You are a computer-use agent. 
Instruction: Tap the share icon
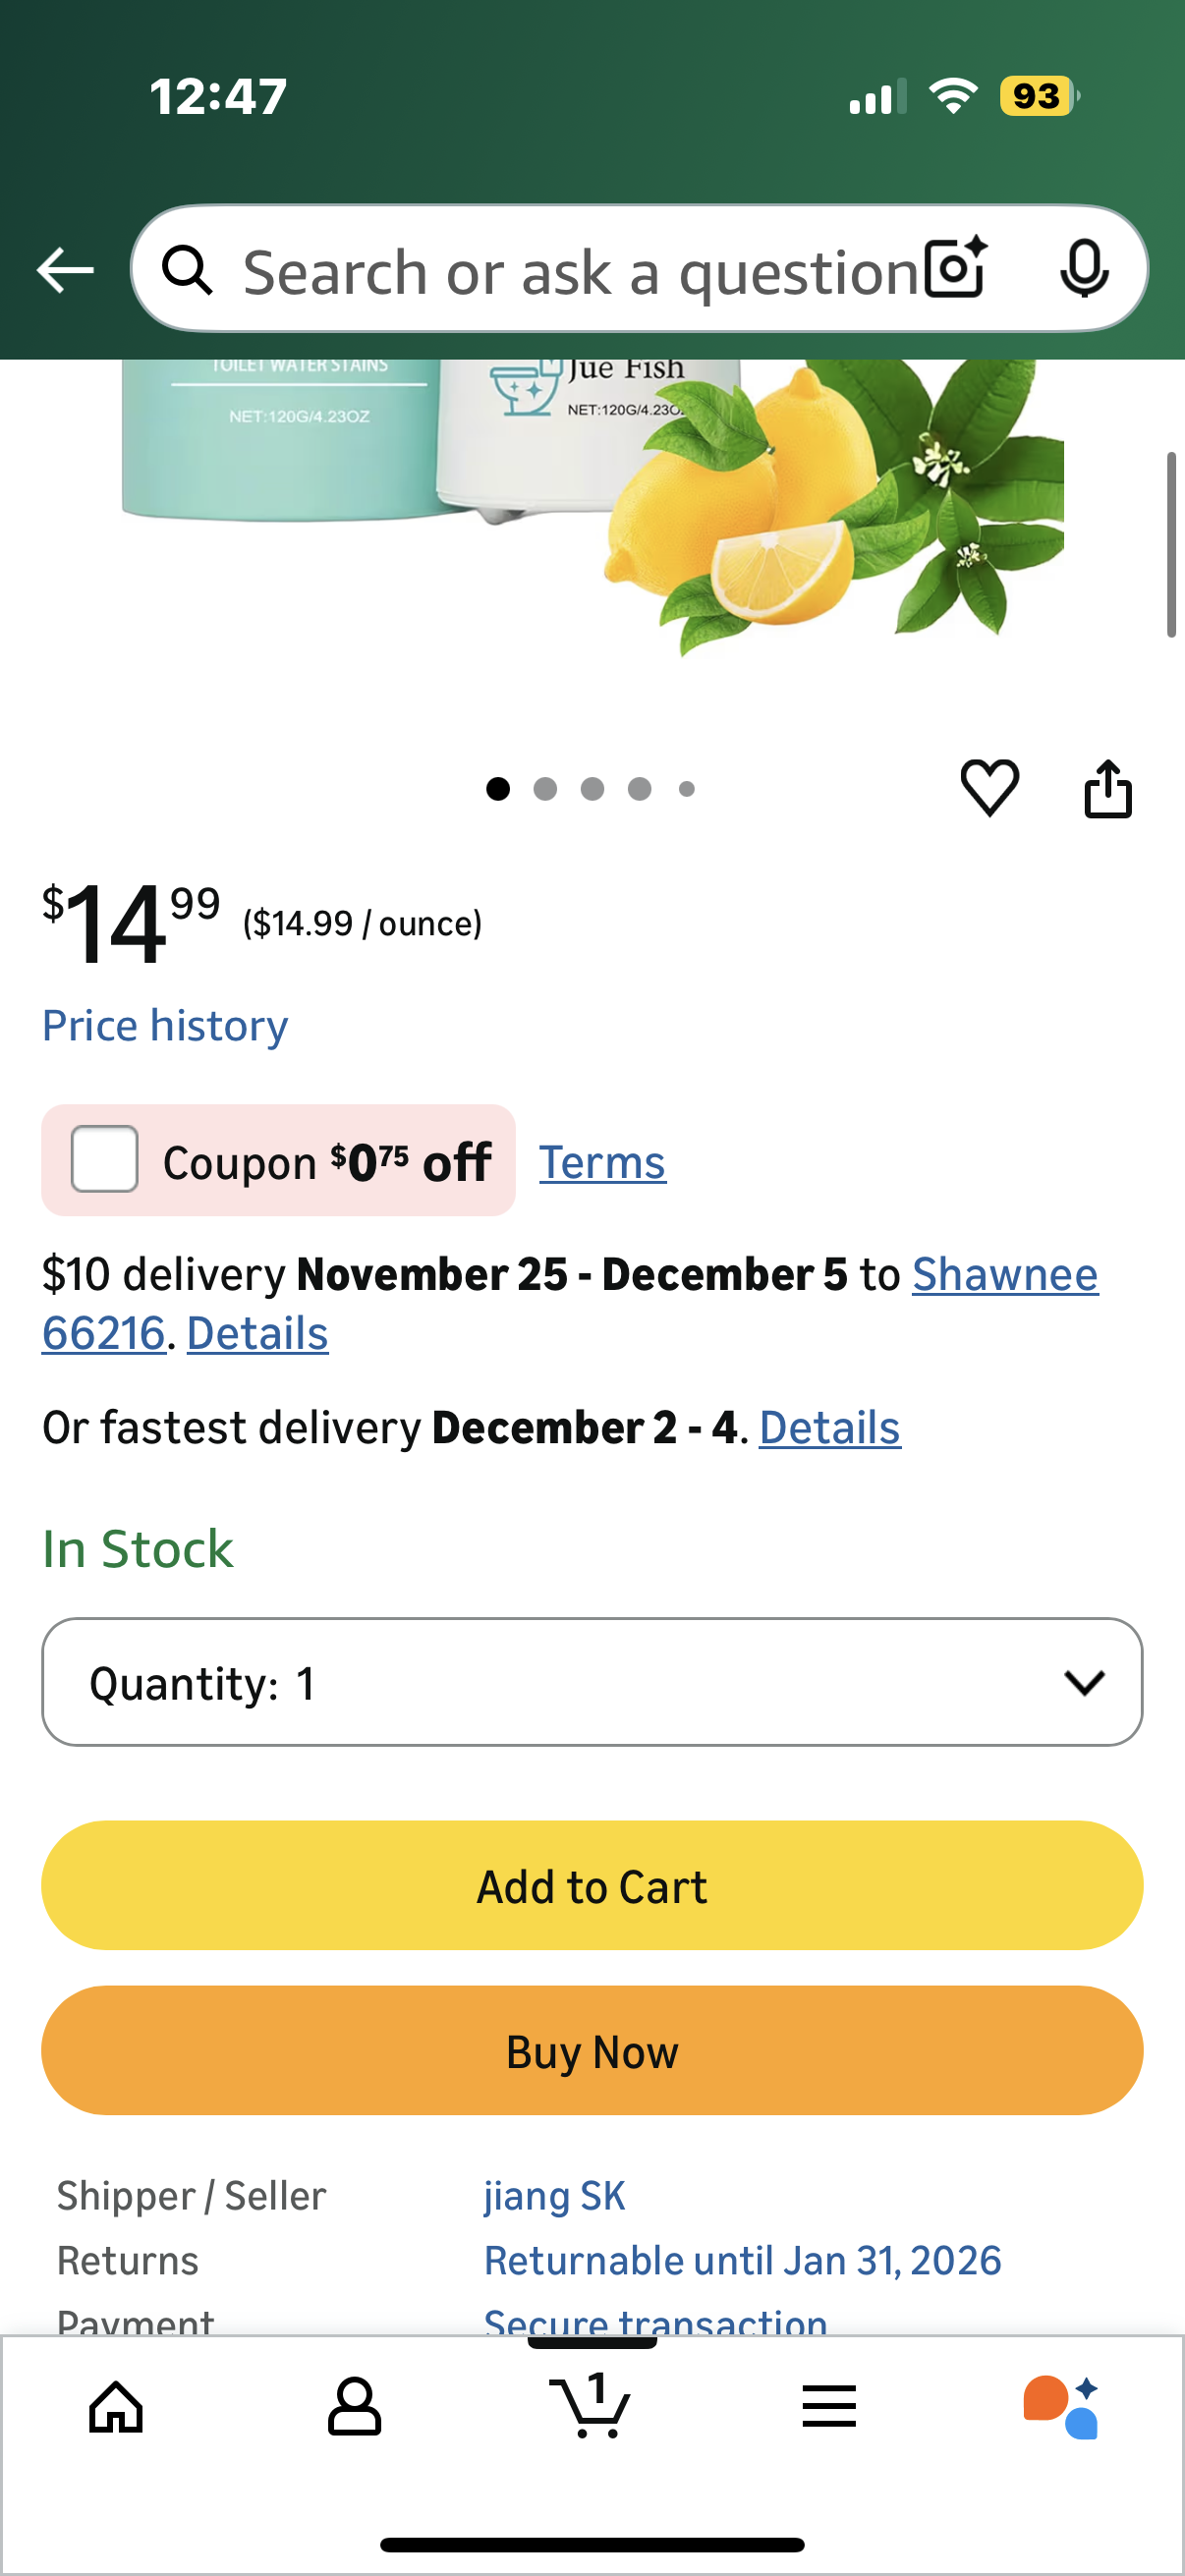tap(1108, 789)
